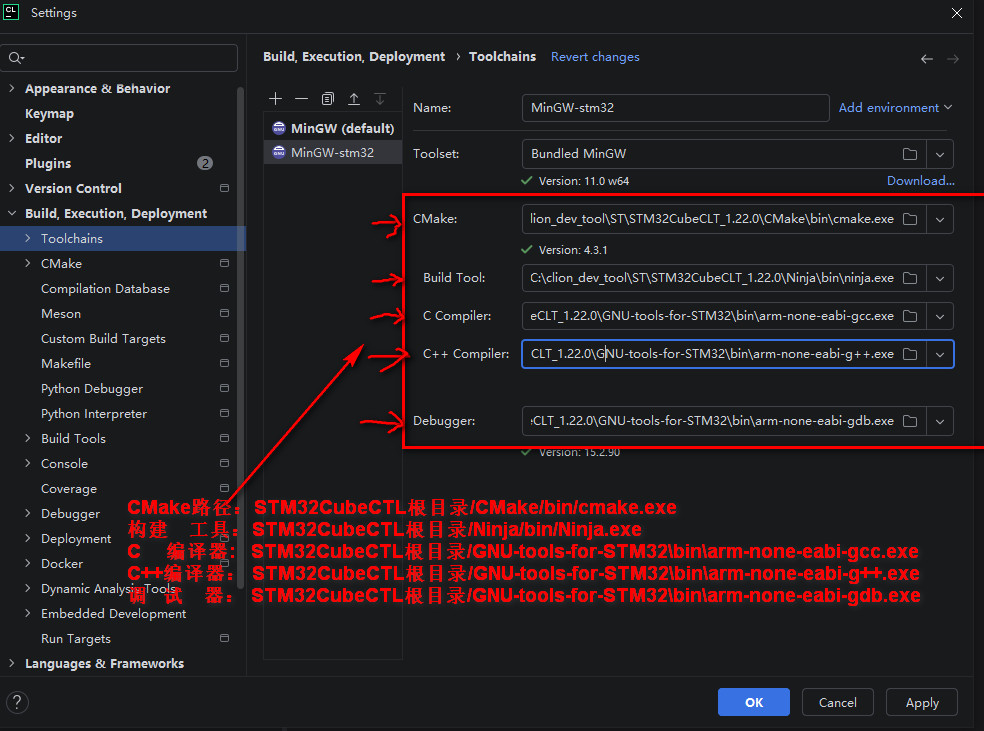Expand the Appearance & Behavior section
Viewport: 984px width, 731px height.
pyautogui.click(x=11, y=88)
